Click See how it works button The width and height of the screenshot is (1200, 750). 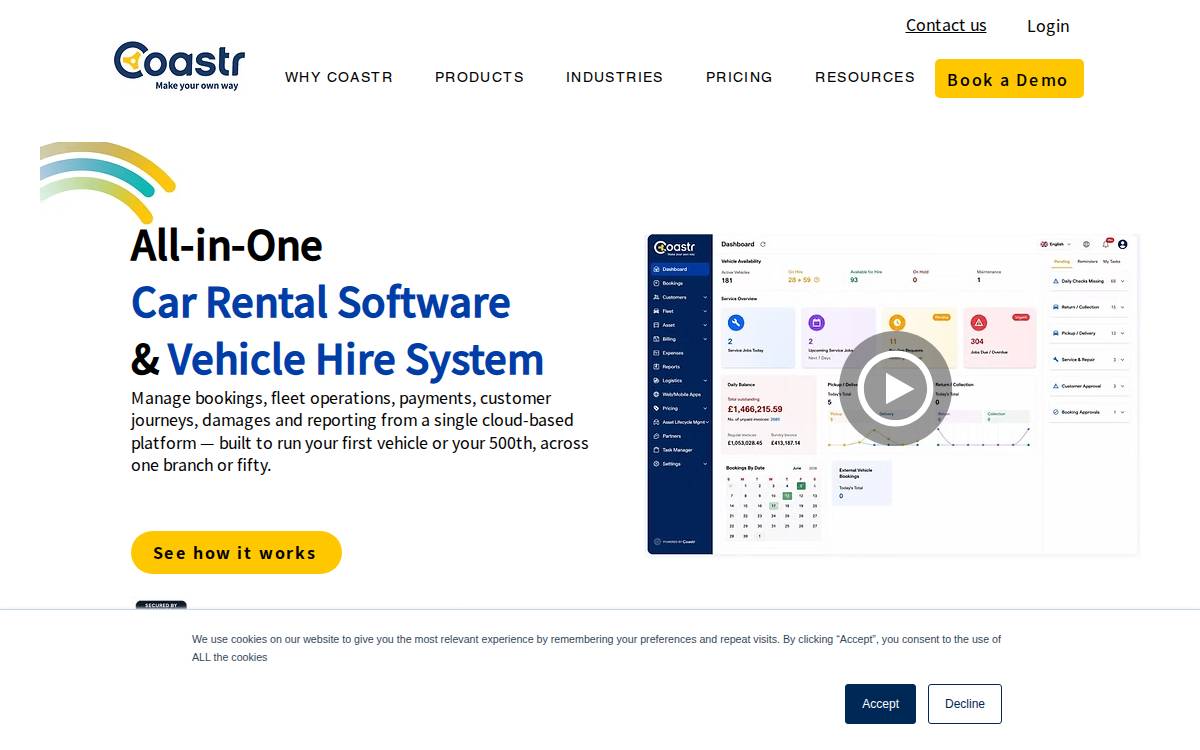[x=236, y=552]
